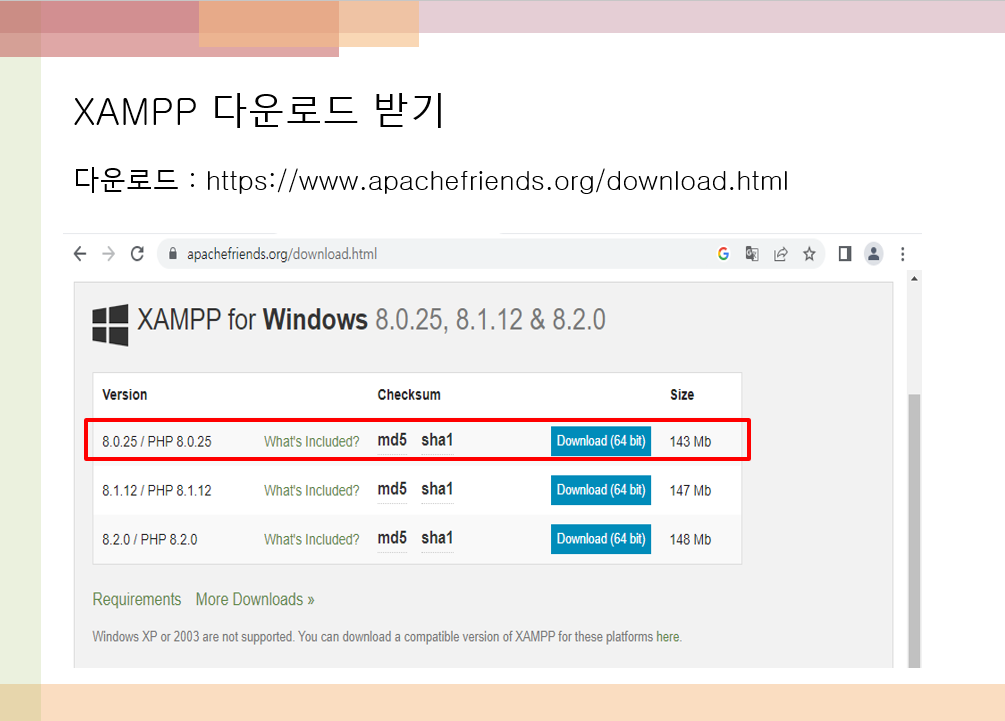Click the 8.1.12 / PHP 8.1.12 version text

pos(156,490)
